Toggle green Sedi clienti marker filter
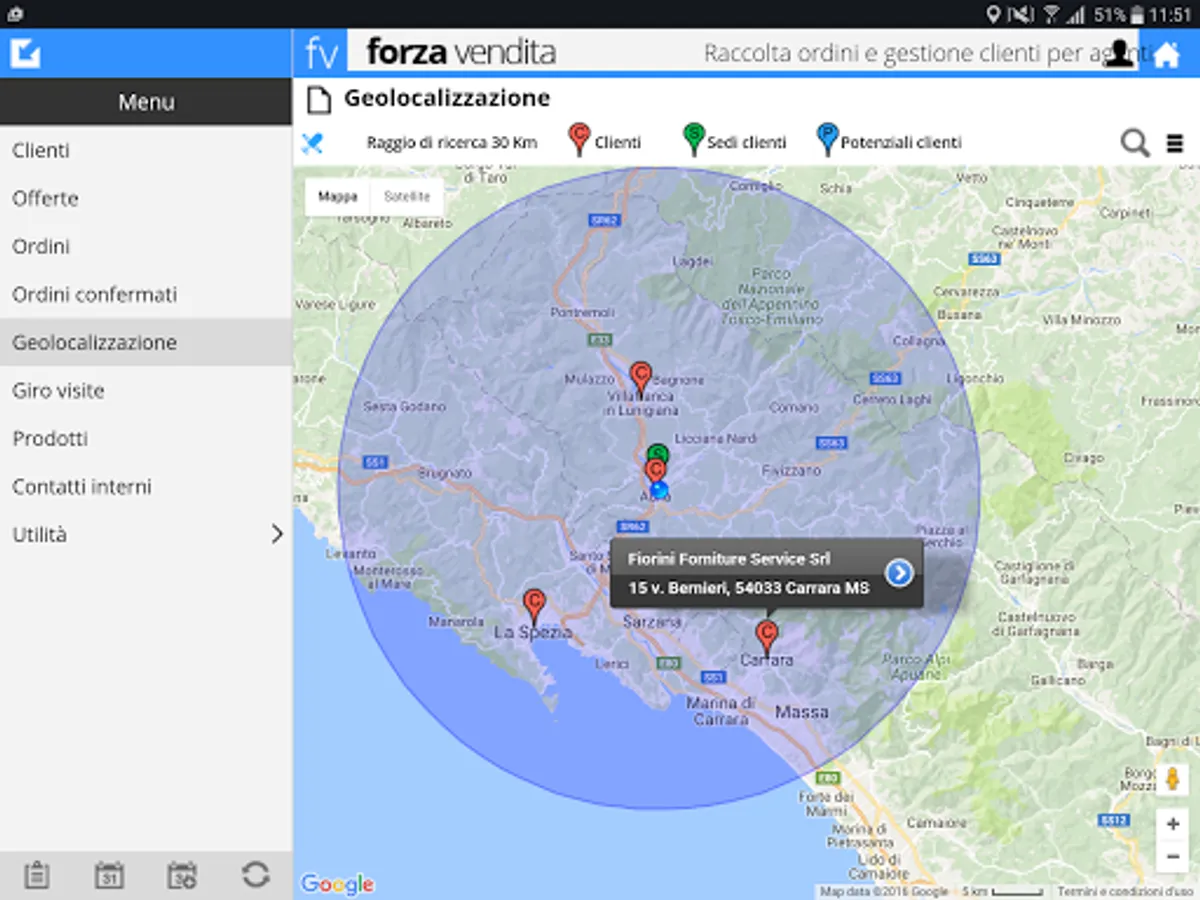The height and width of the screenshot is (900, 1200). click(693, 140)
